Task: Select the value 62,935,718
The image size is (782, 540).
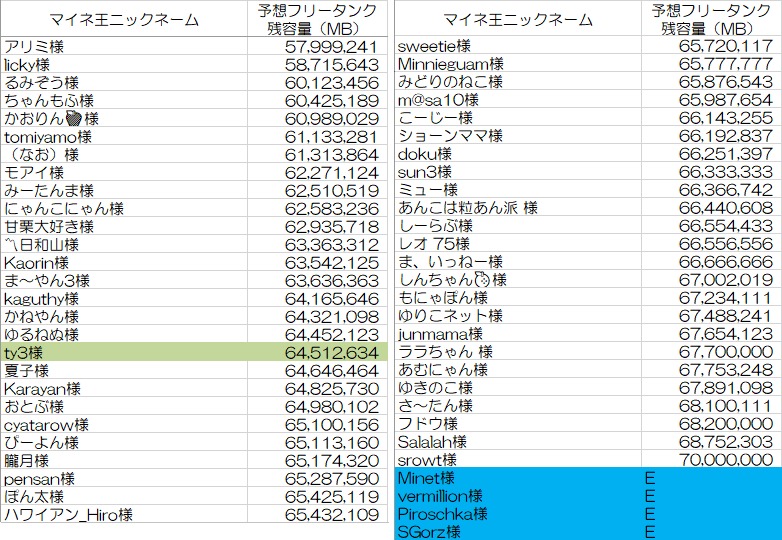Action: click(x=332, y=227)
